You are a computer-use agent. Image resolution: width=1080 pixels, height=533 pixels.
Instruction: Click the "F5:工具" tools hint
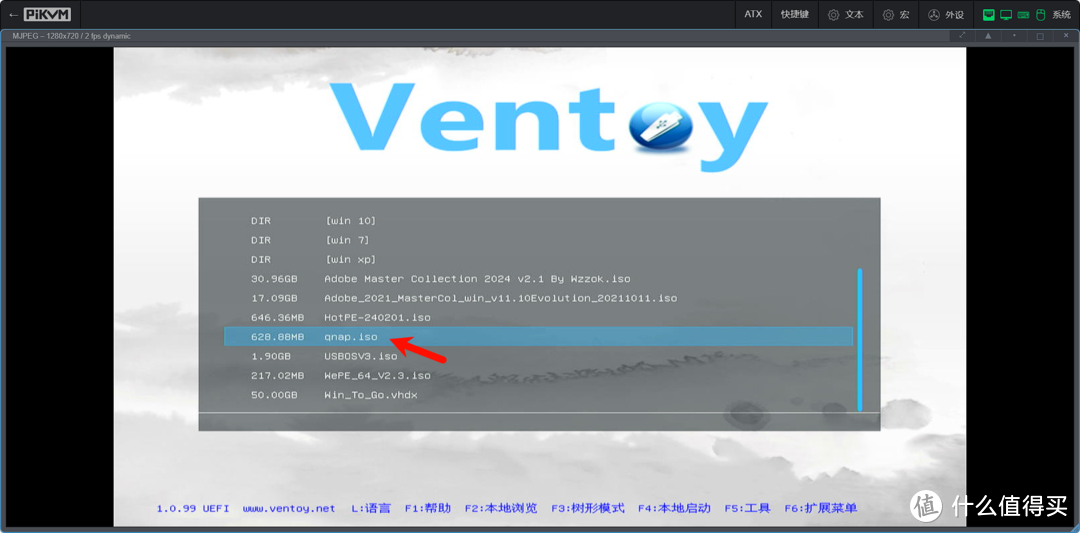point(747,508)
